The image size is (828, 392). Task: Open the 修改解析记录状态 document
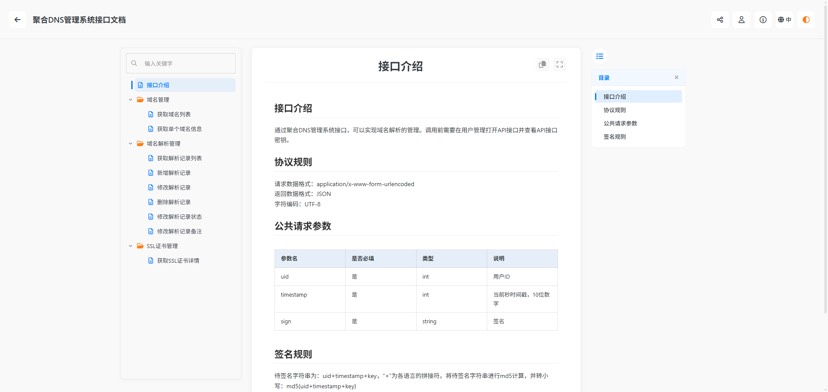180,217
